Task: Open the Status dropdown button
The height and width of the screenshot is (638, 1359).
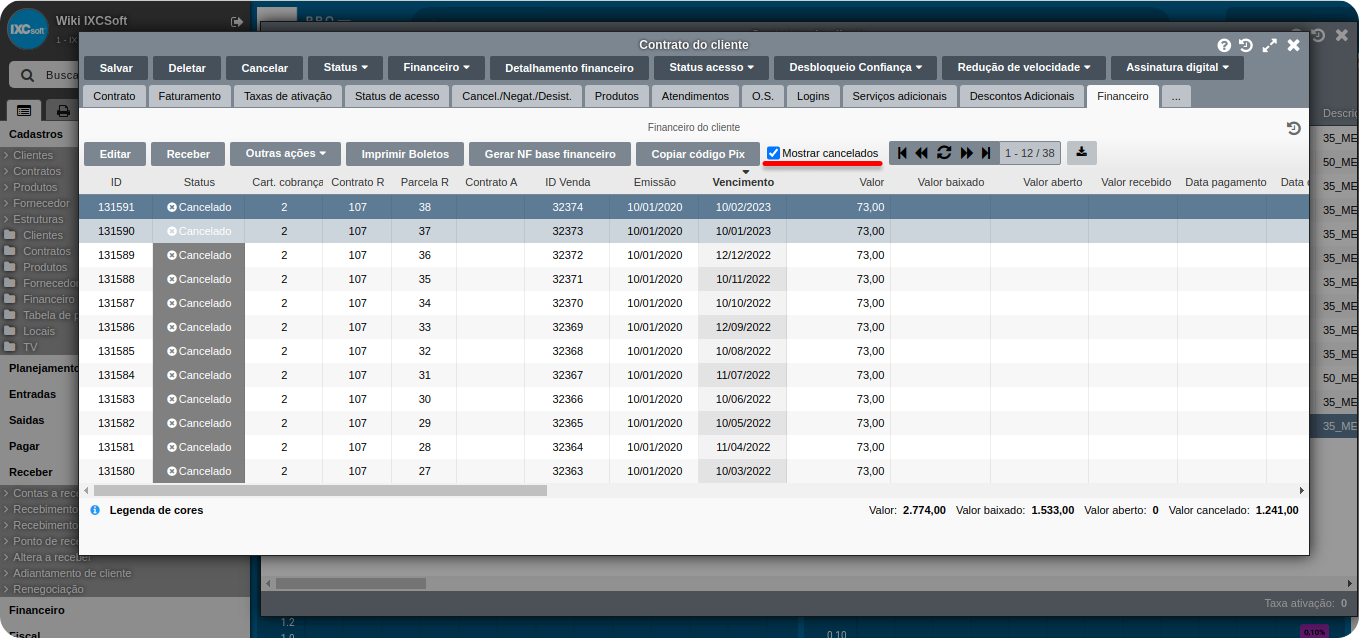Action: (x=346, y=68)
